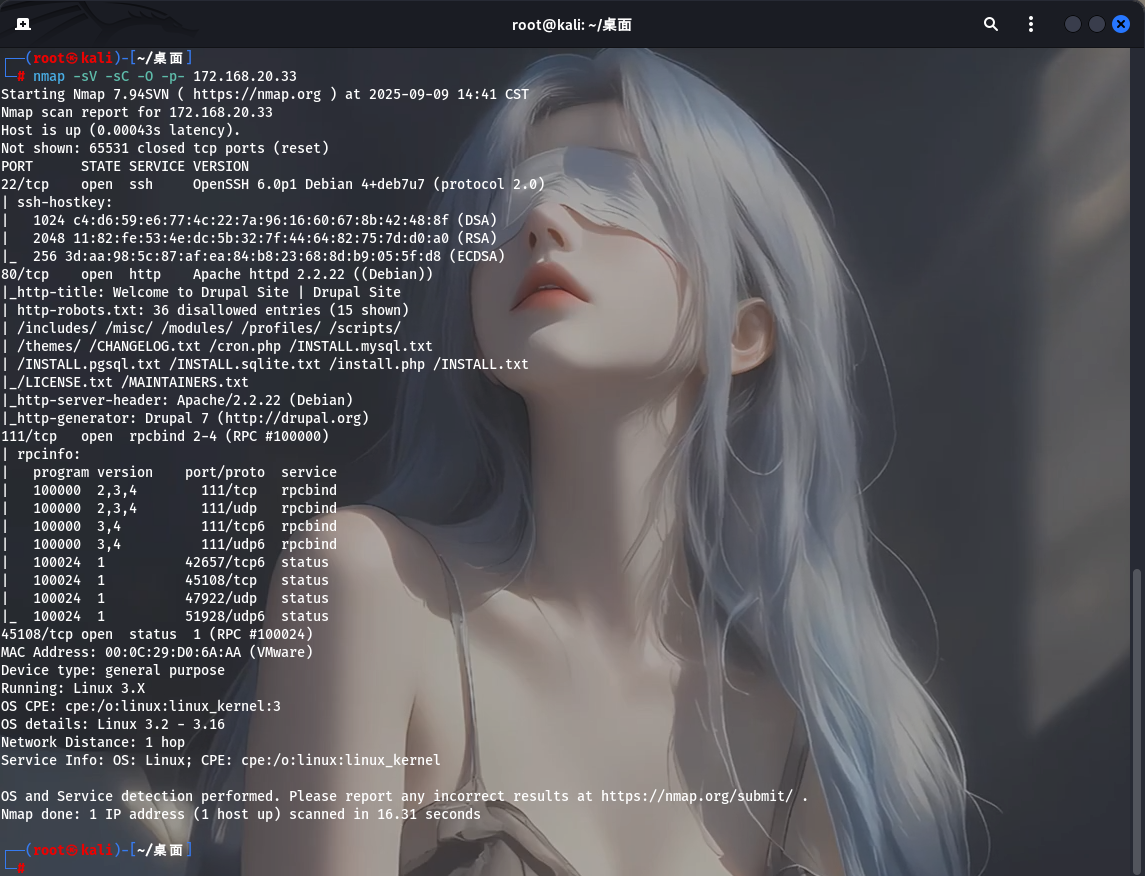The height and width of the screenshot is (876, 1145).
Task: Close the terminal window
Action: click(x=1121, y=24)
